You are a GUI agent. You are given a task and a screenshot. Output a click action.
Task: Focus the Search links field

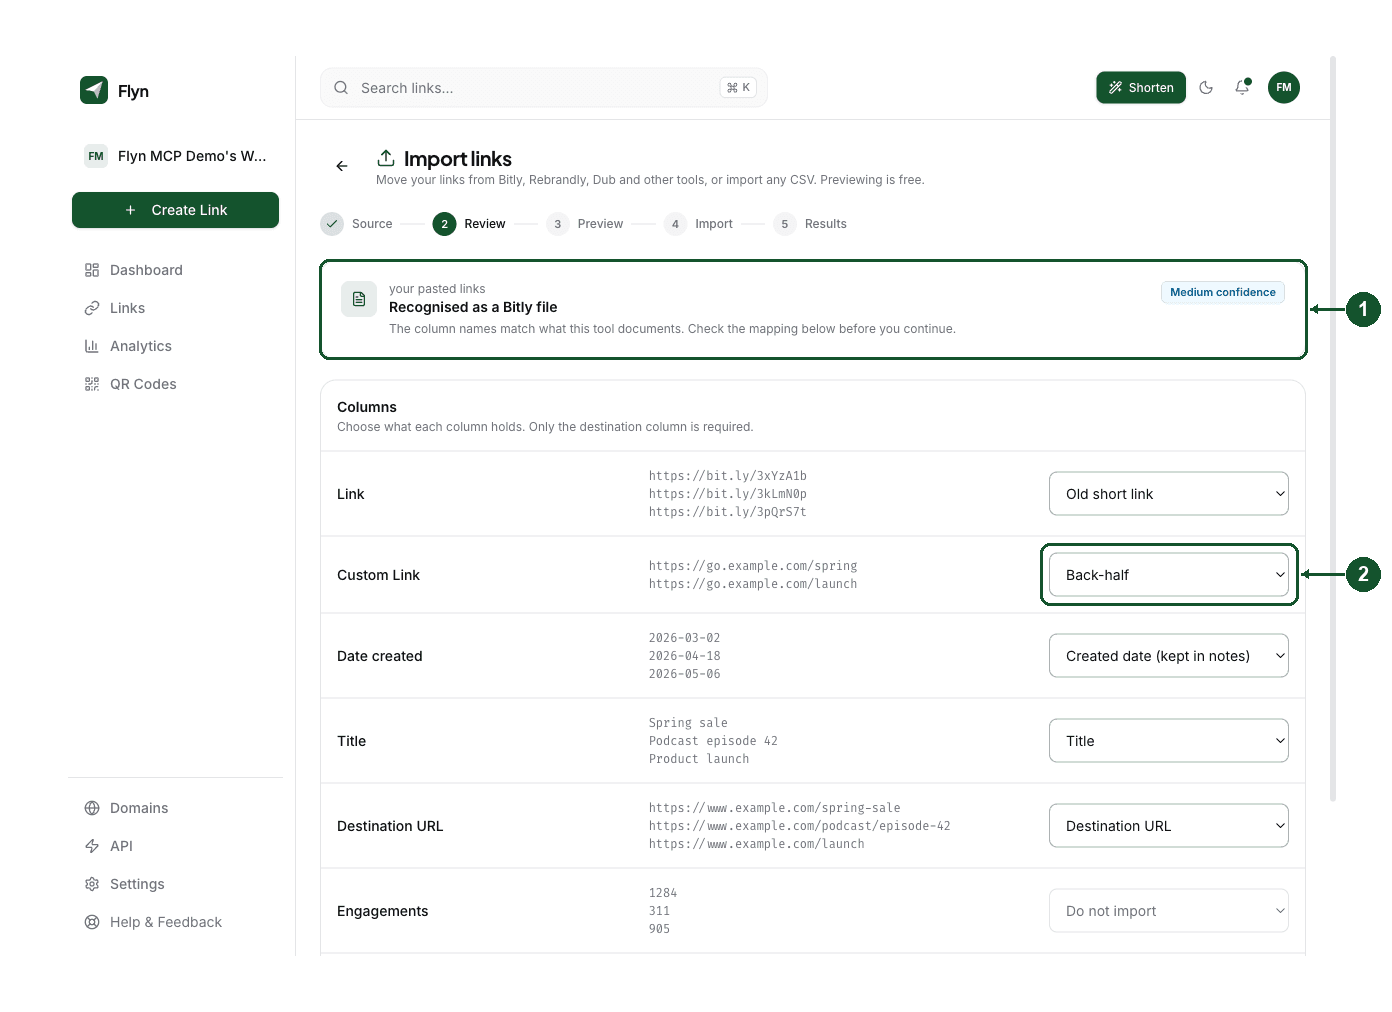(x=543, y=88)
